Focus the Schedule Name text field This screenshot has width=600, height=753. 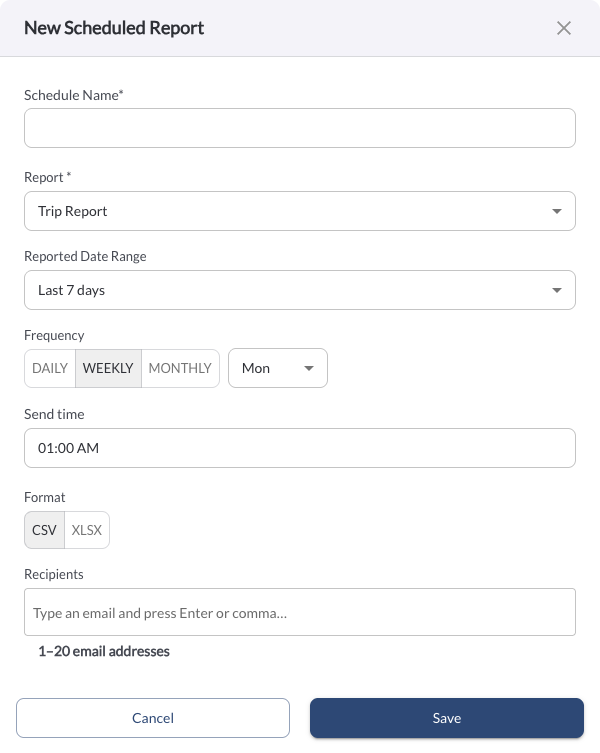click(300, 128)
